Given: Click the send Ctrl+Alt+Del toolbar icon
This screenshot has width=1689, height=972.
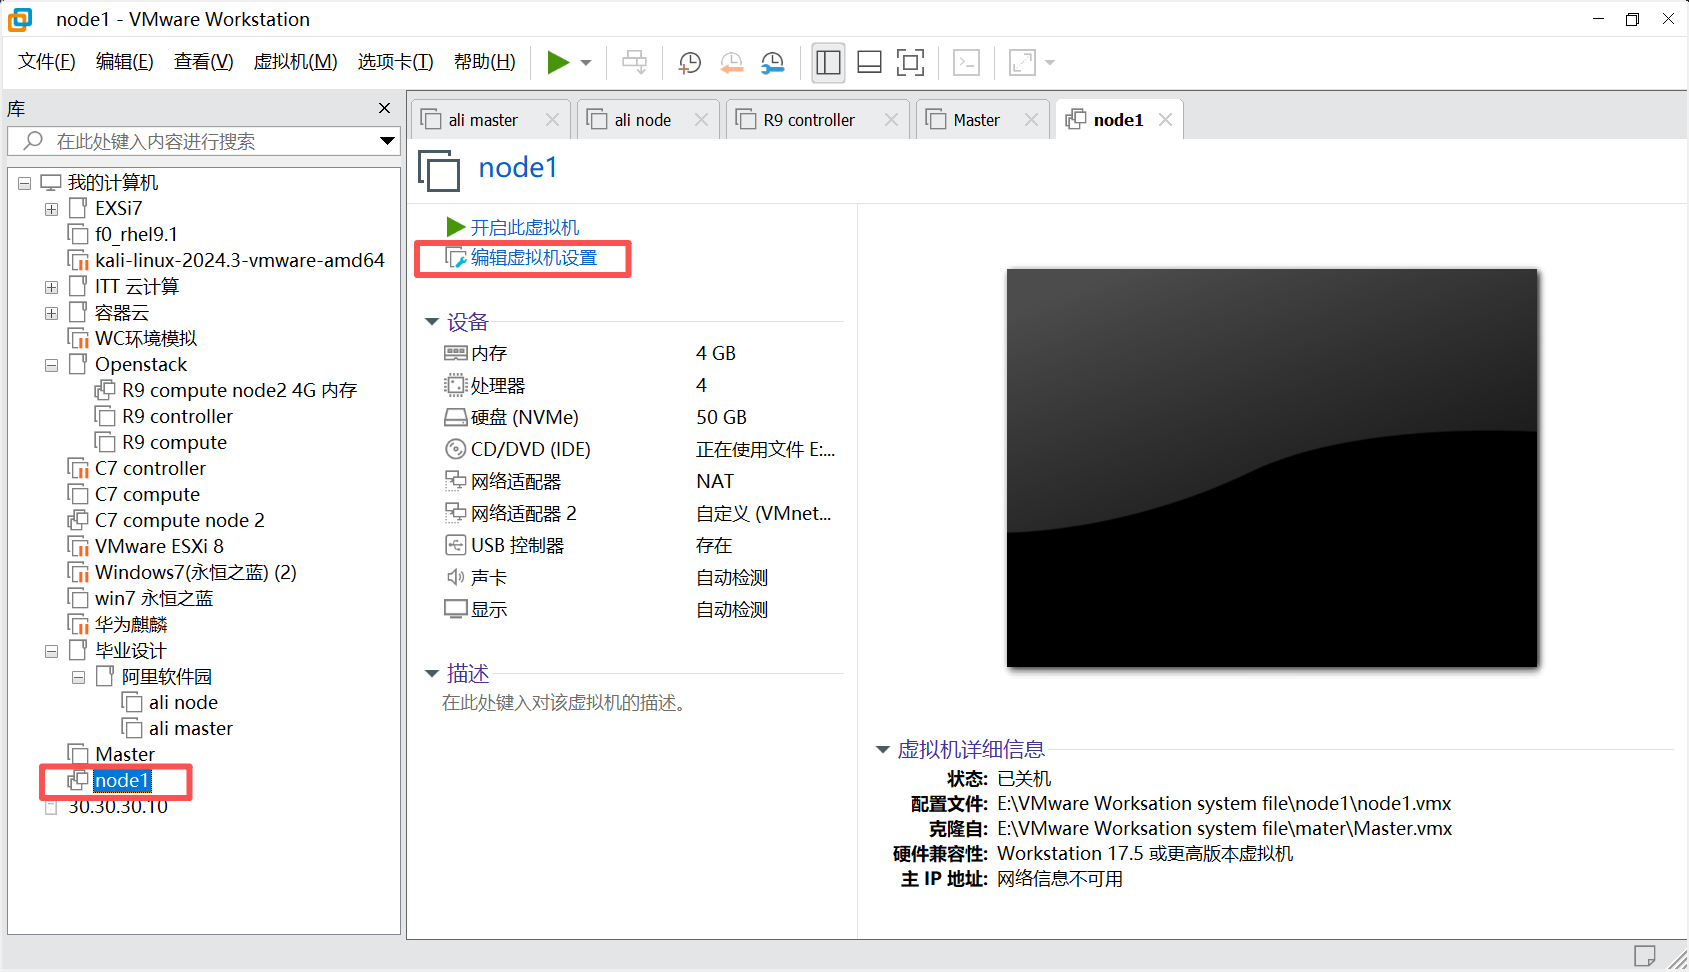Looking at the screenshot, I should coord(634,63).
